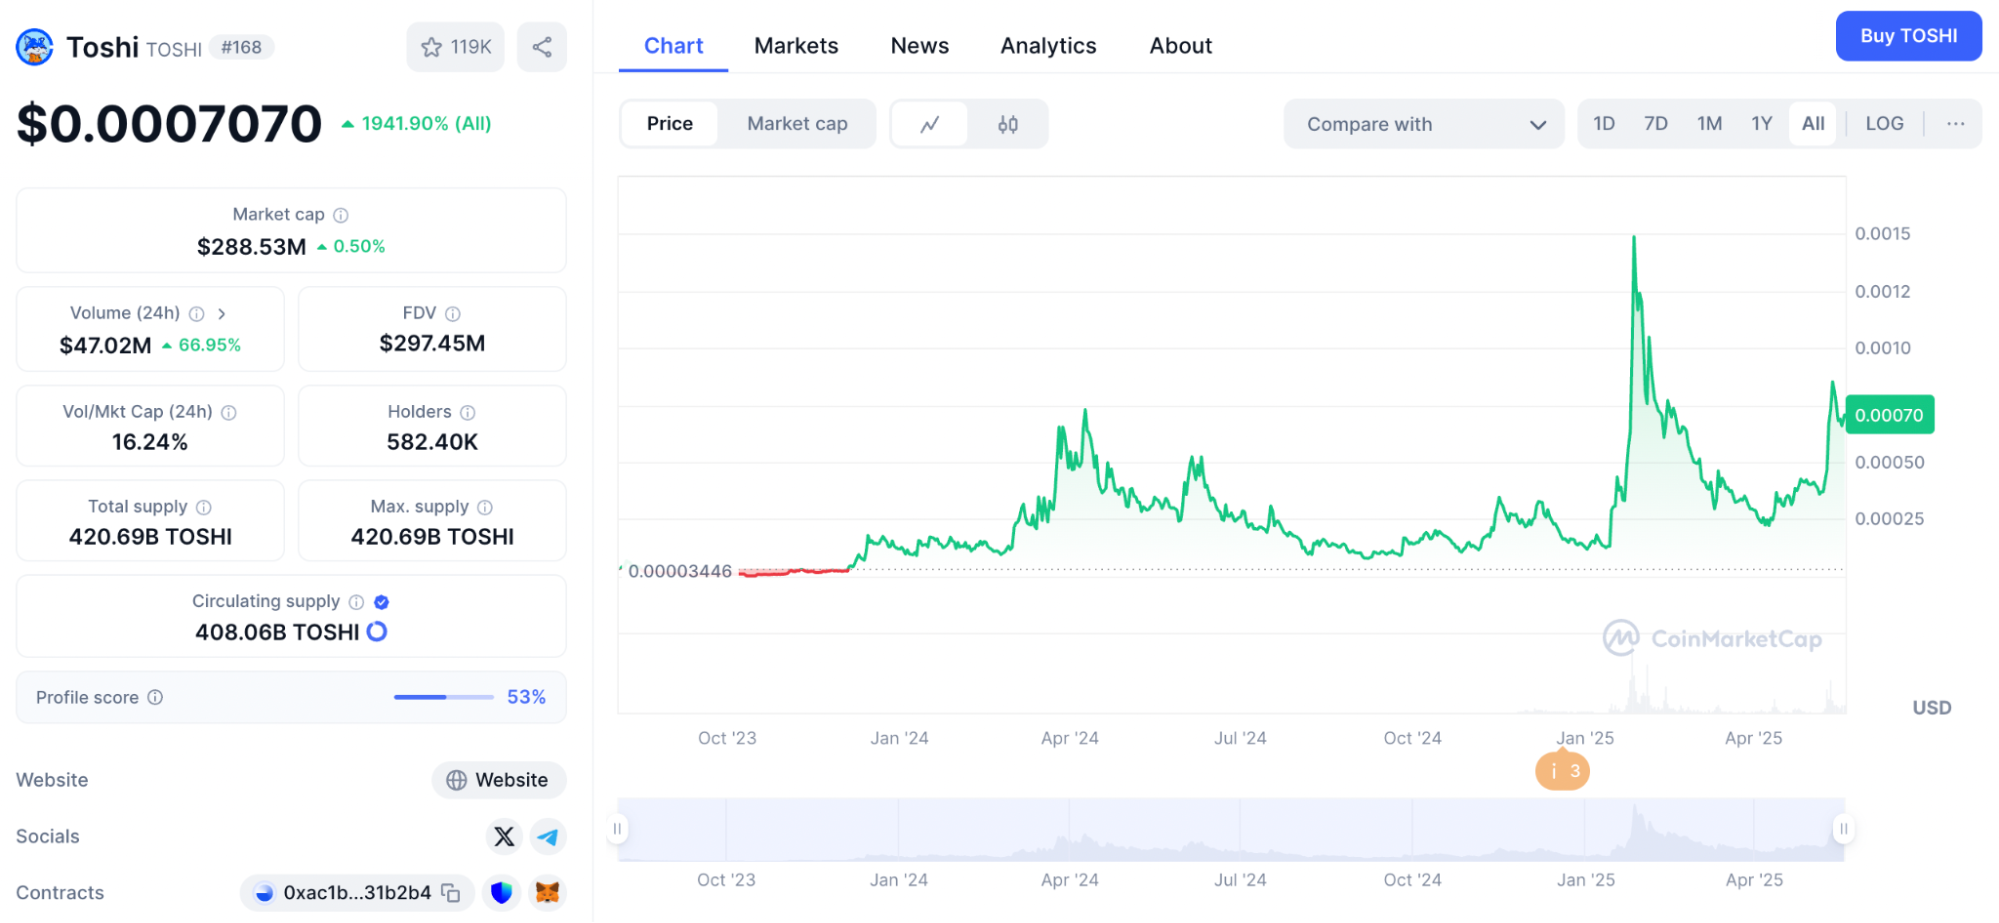Click the 0.00070 current price label
1999x923 pixels.
click(1889, 415)
